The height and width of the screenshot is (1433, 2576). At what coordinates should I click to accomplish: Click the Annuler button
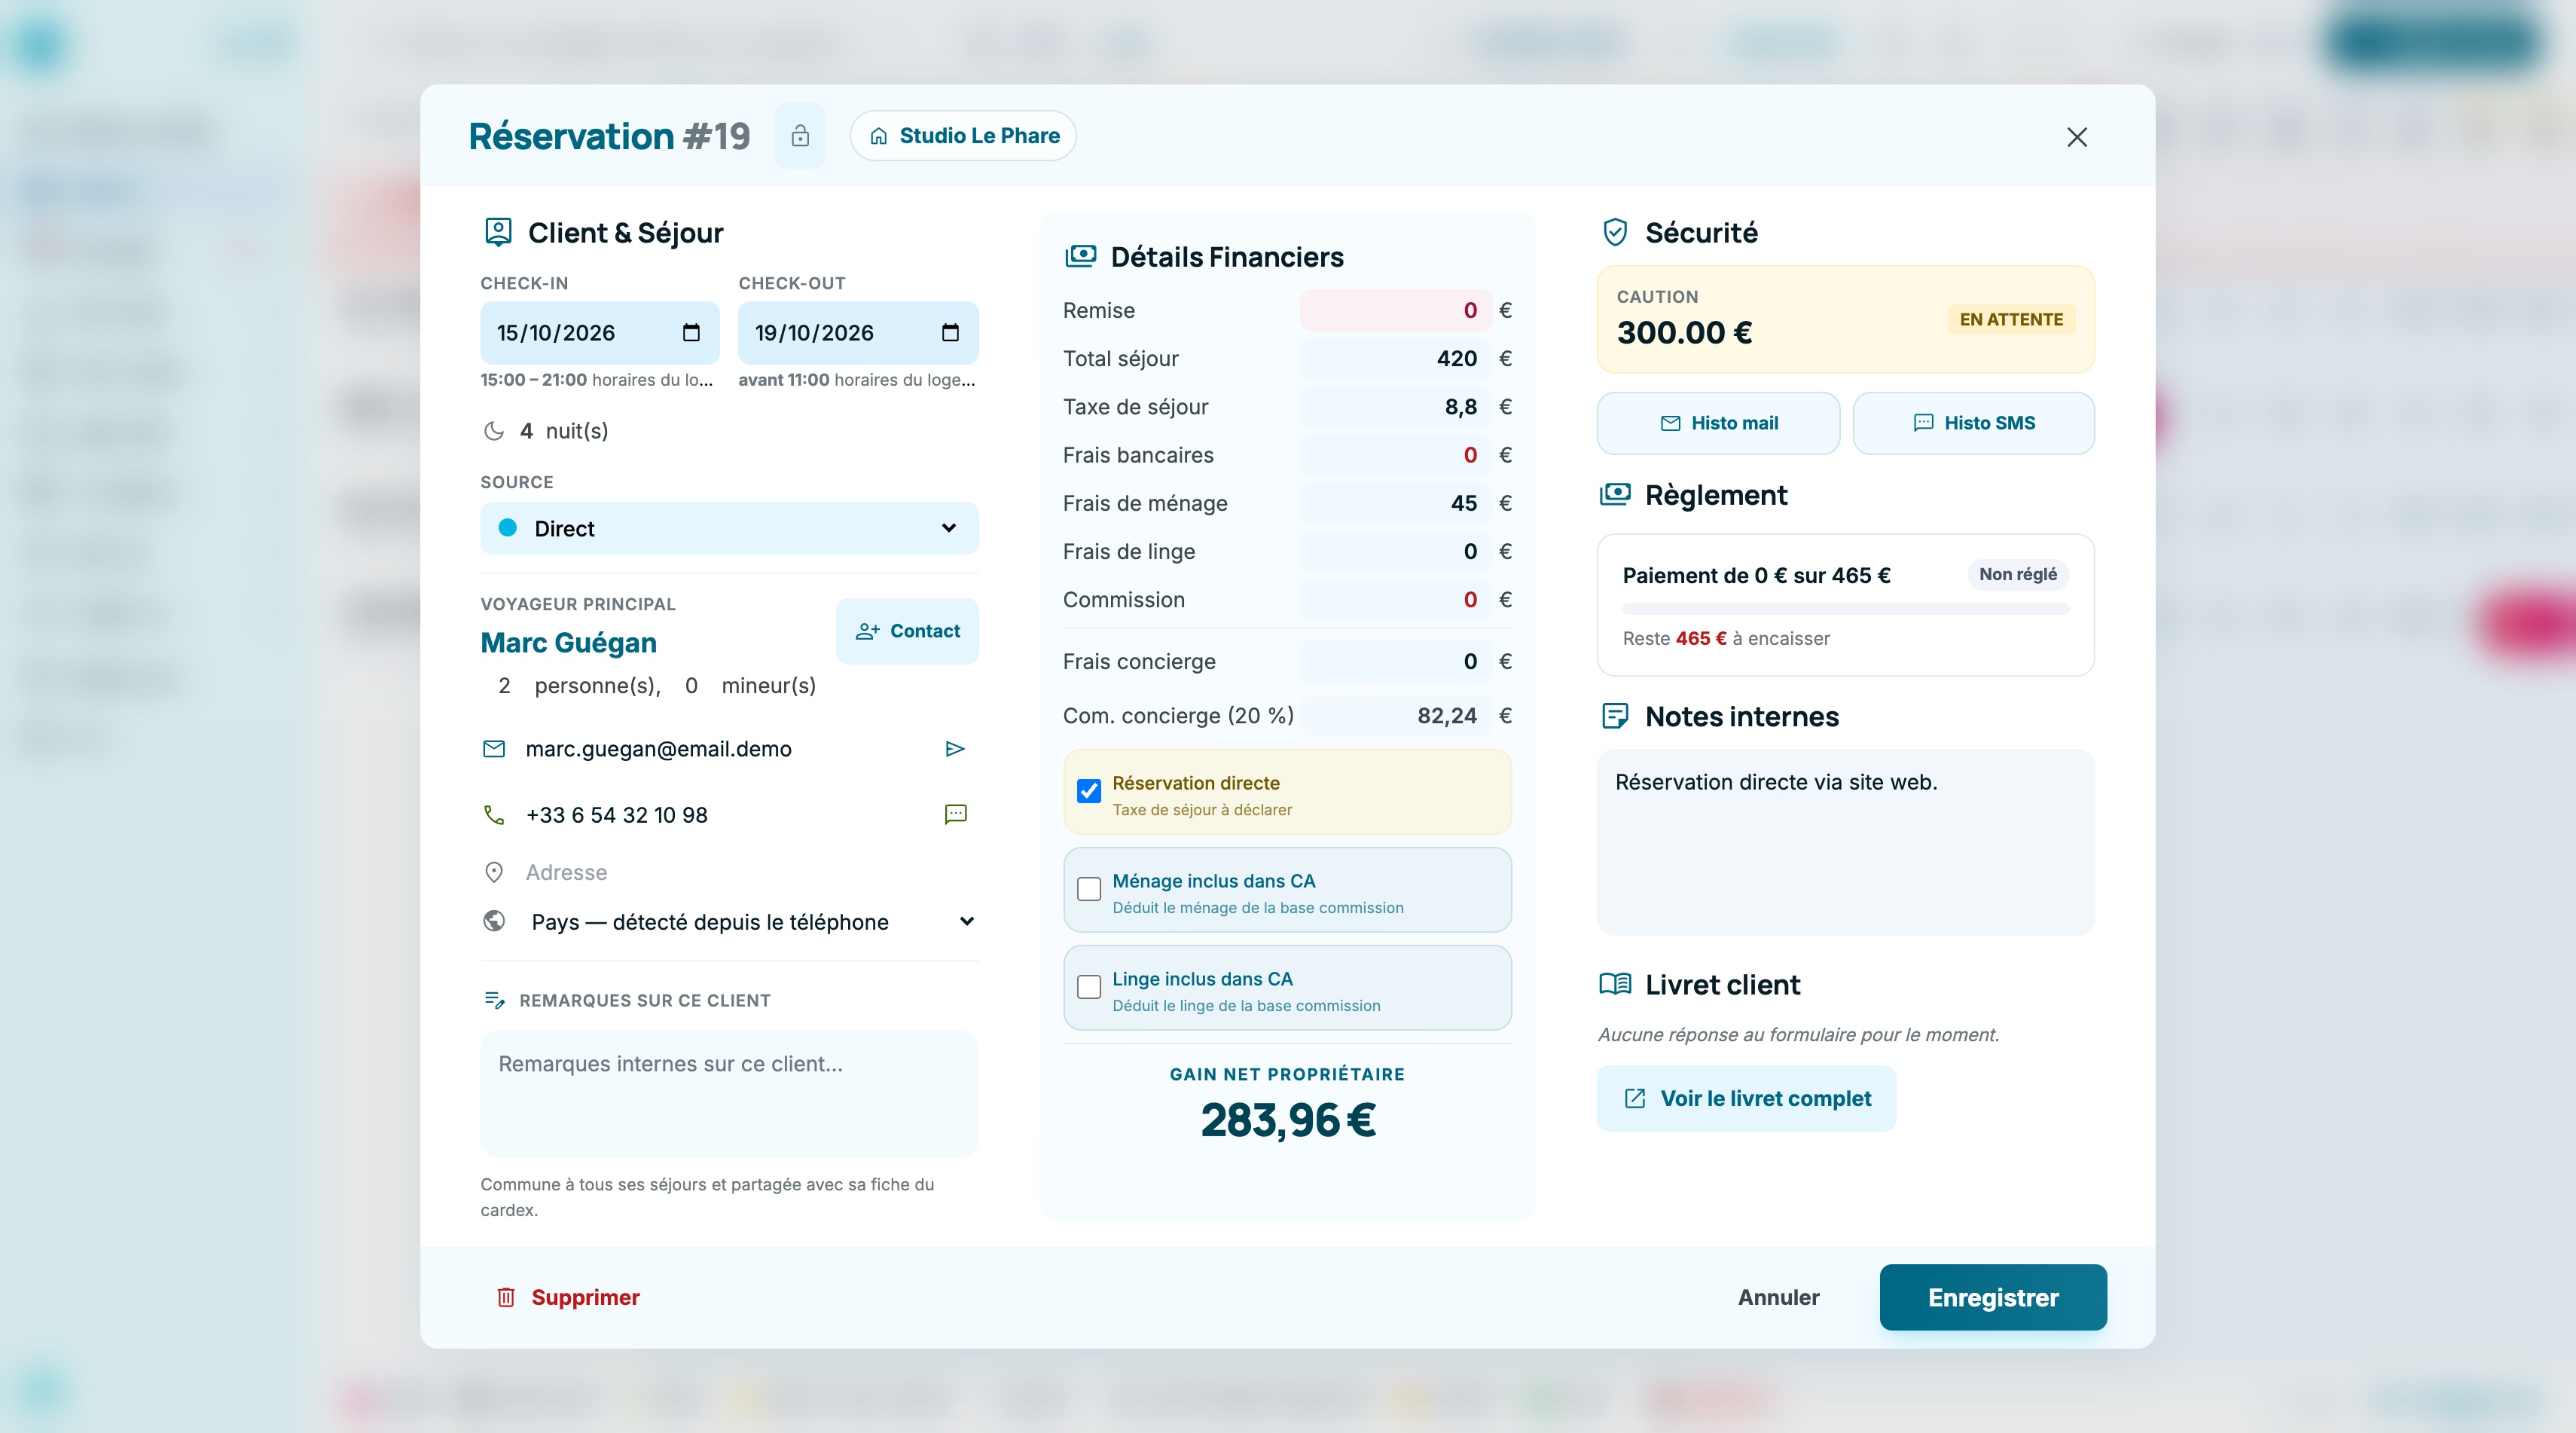click(1778, 1297)
